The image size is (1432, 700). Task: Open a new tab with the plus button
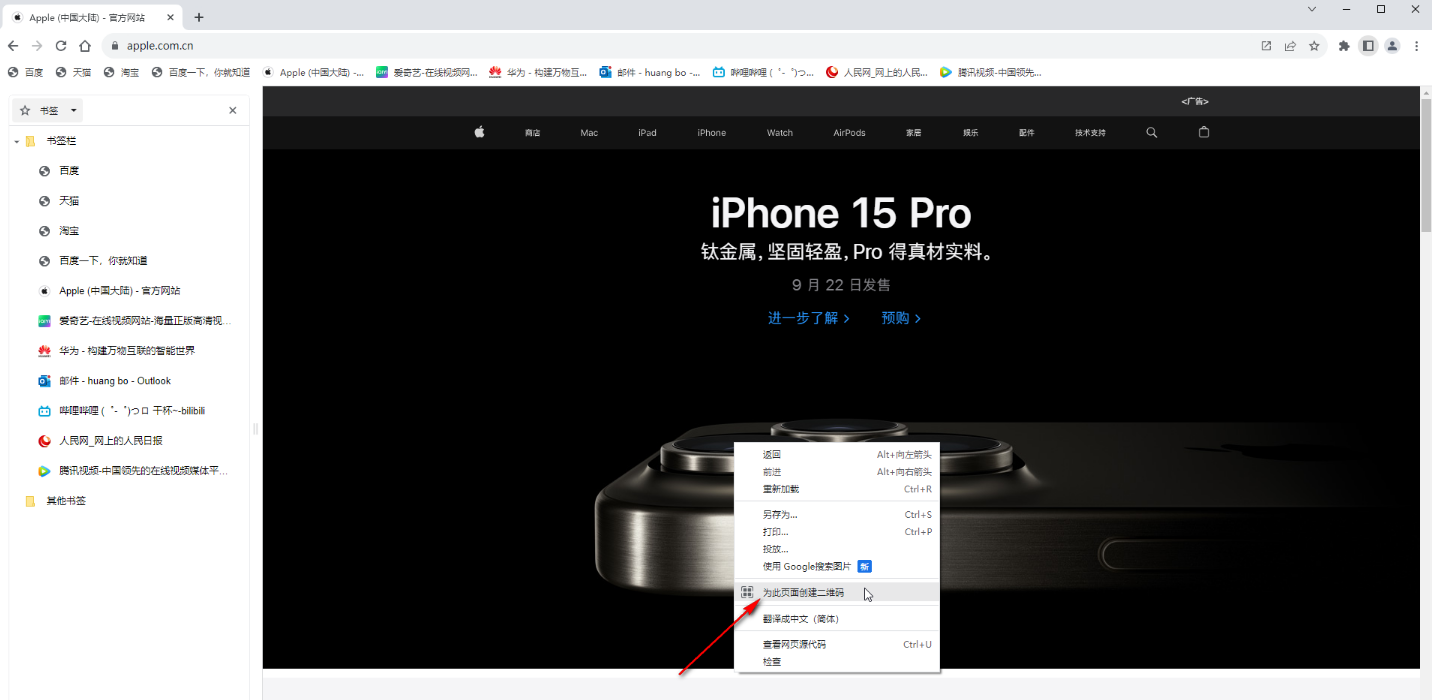click(x=199, y=17)
